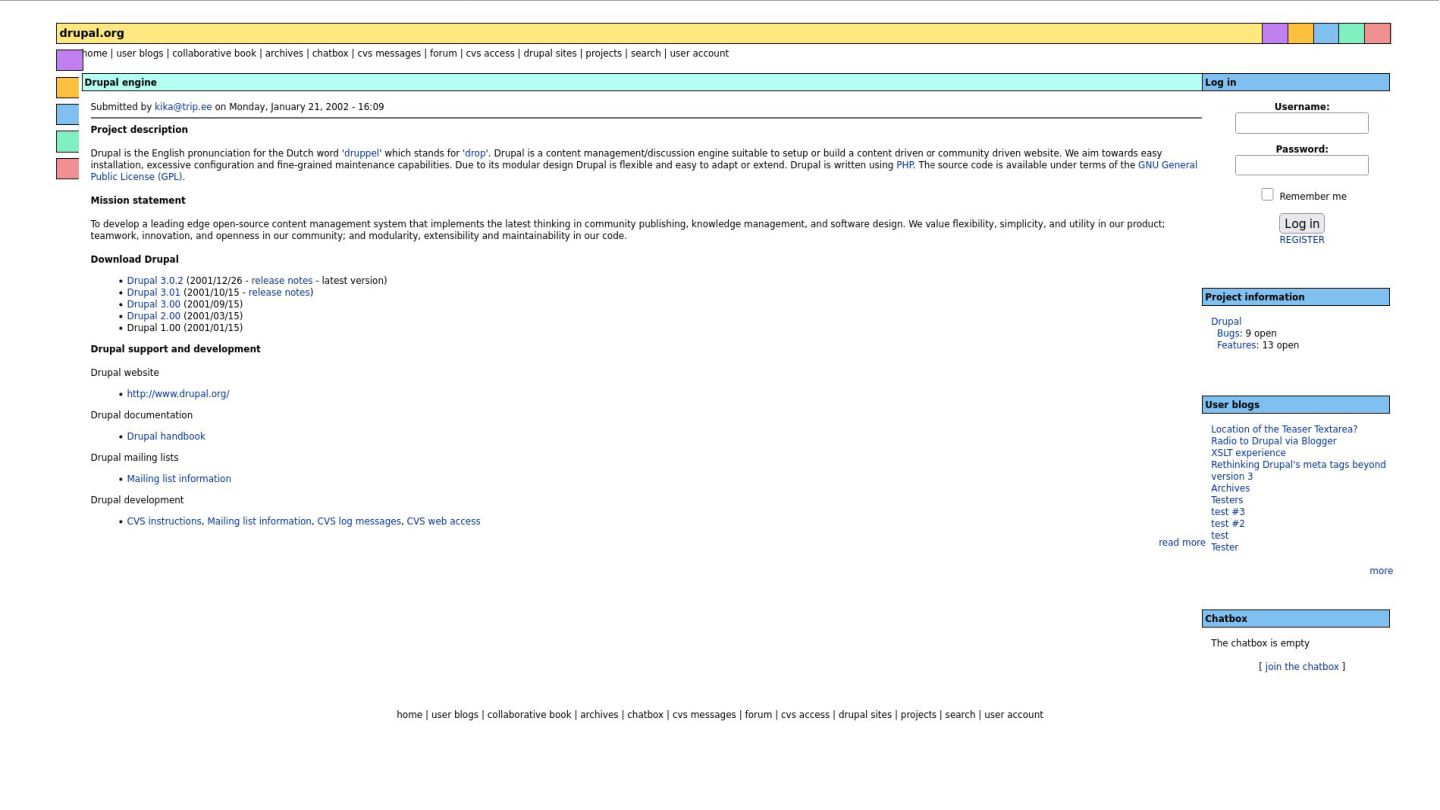Open user account in the top navigation
Viewport: 1440px width, 810px height.
[699, 54]
